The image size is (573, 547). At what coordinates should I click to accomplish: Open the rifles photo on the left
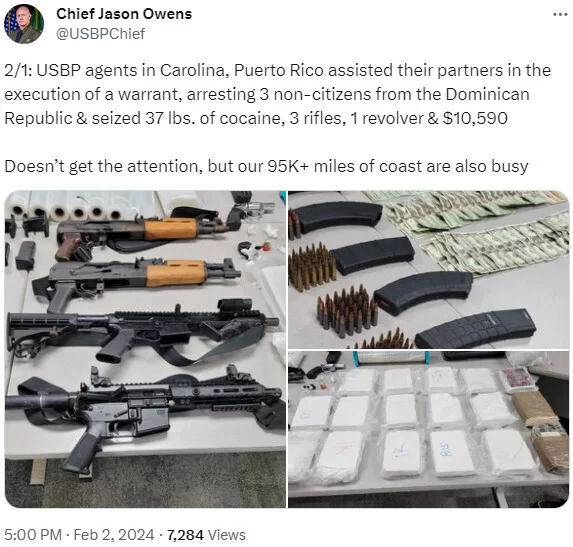click(145, 349)
